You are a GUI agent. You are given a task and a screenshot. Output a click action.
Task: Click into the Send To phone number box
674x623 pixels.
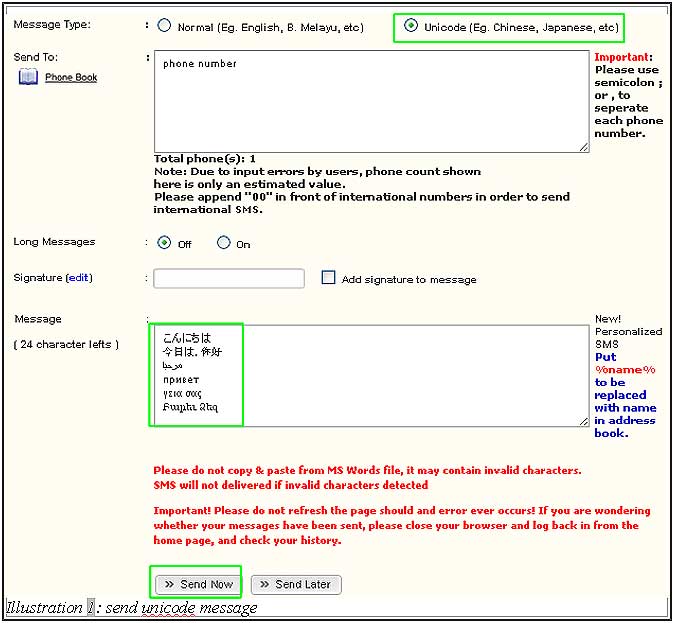[371, 101]
